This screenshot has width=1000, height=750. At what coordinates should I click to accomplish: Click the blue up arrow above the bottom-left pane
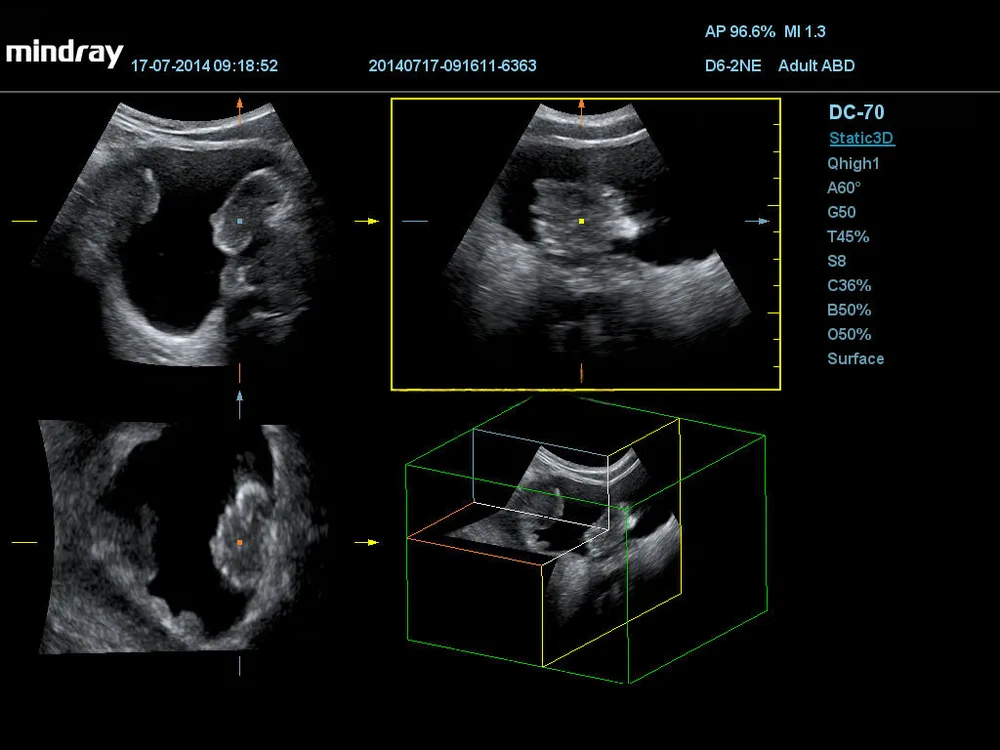240,404
